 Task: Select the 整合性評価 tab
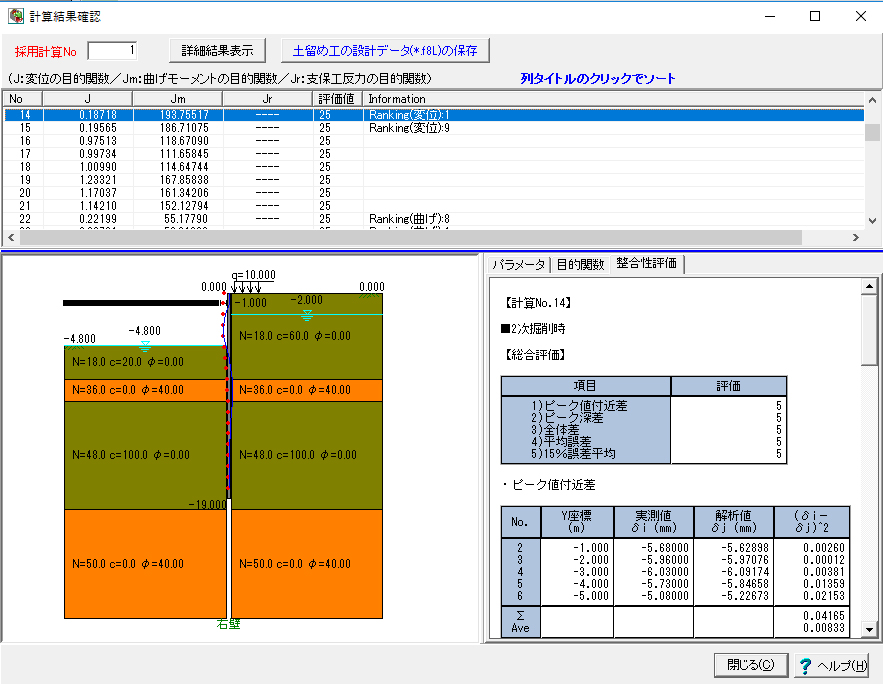[647, 264]
